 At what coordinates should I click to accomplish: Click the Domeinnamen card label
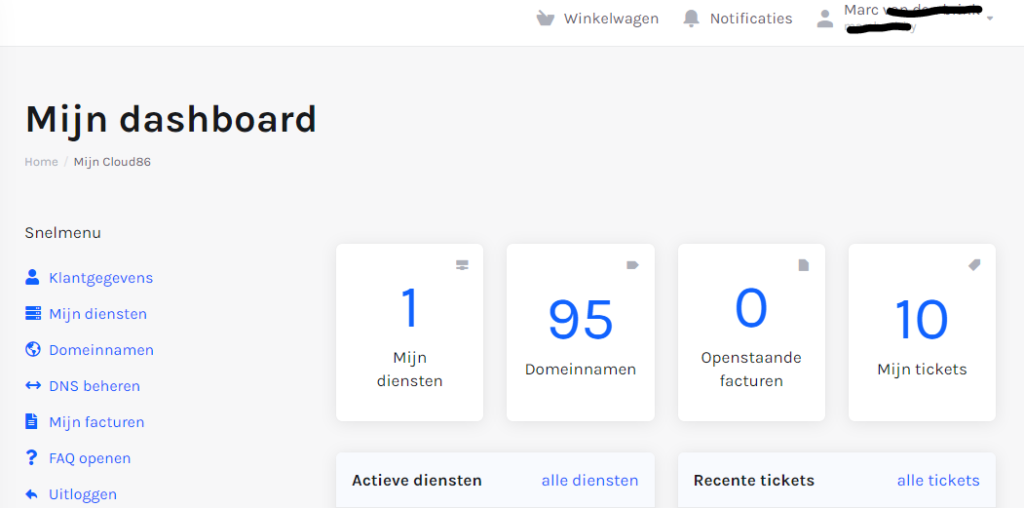pyautogui.click(x=581, y=369)
